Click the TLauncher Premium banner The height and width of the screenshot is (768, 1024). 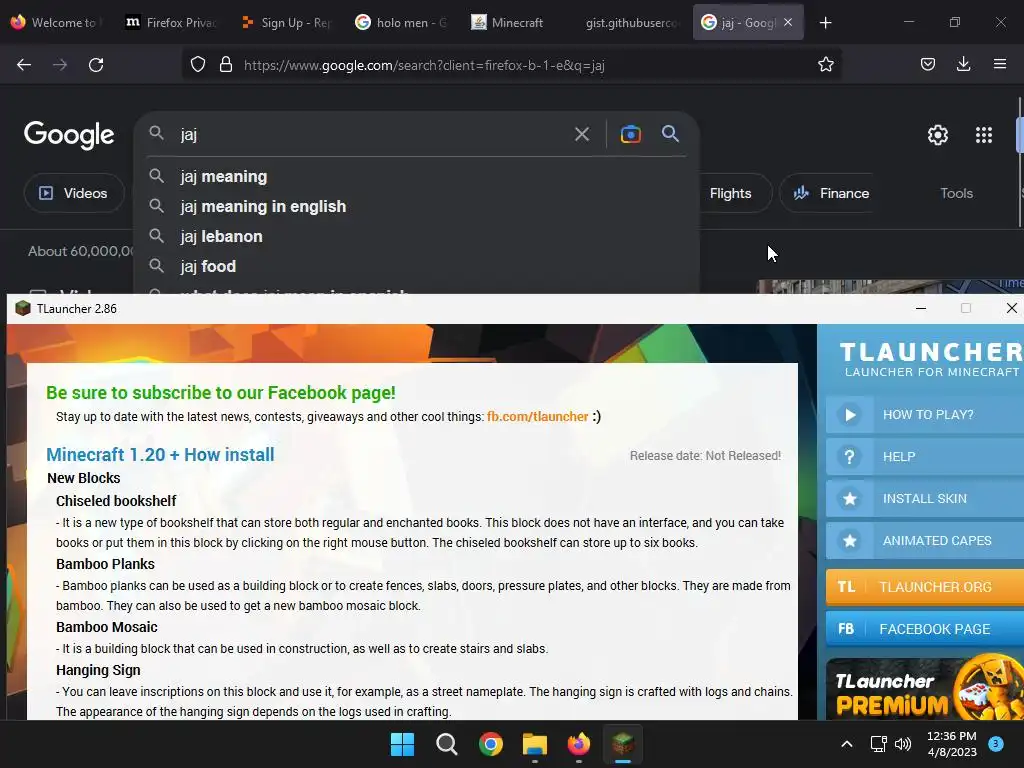pyautogui.click(x=925, y=689)
